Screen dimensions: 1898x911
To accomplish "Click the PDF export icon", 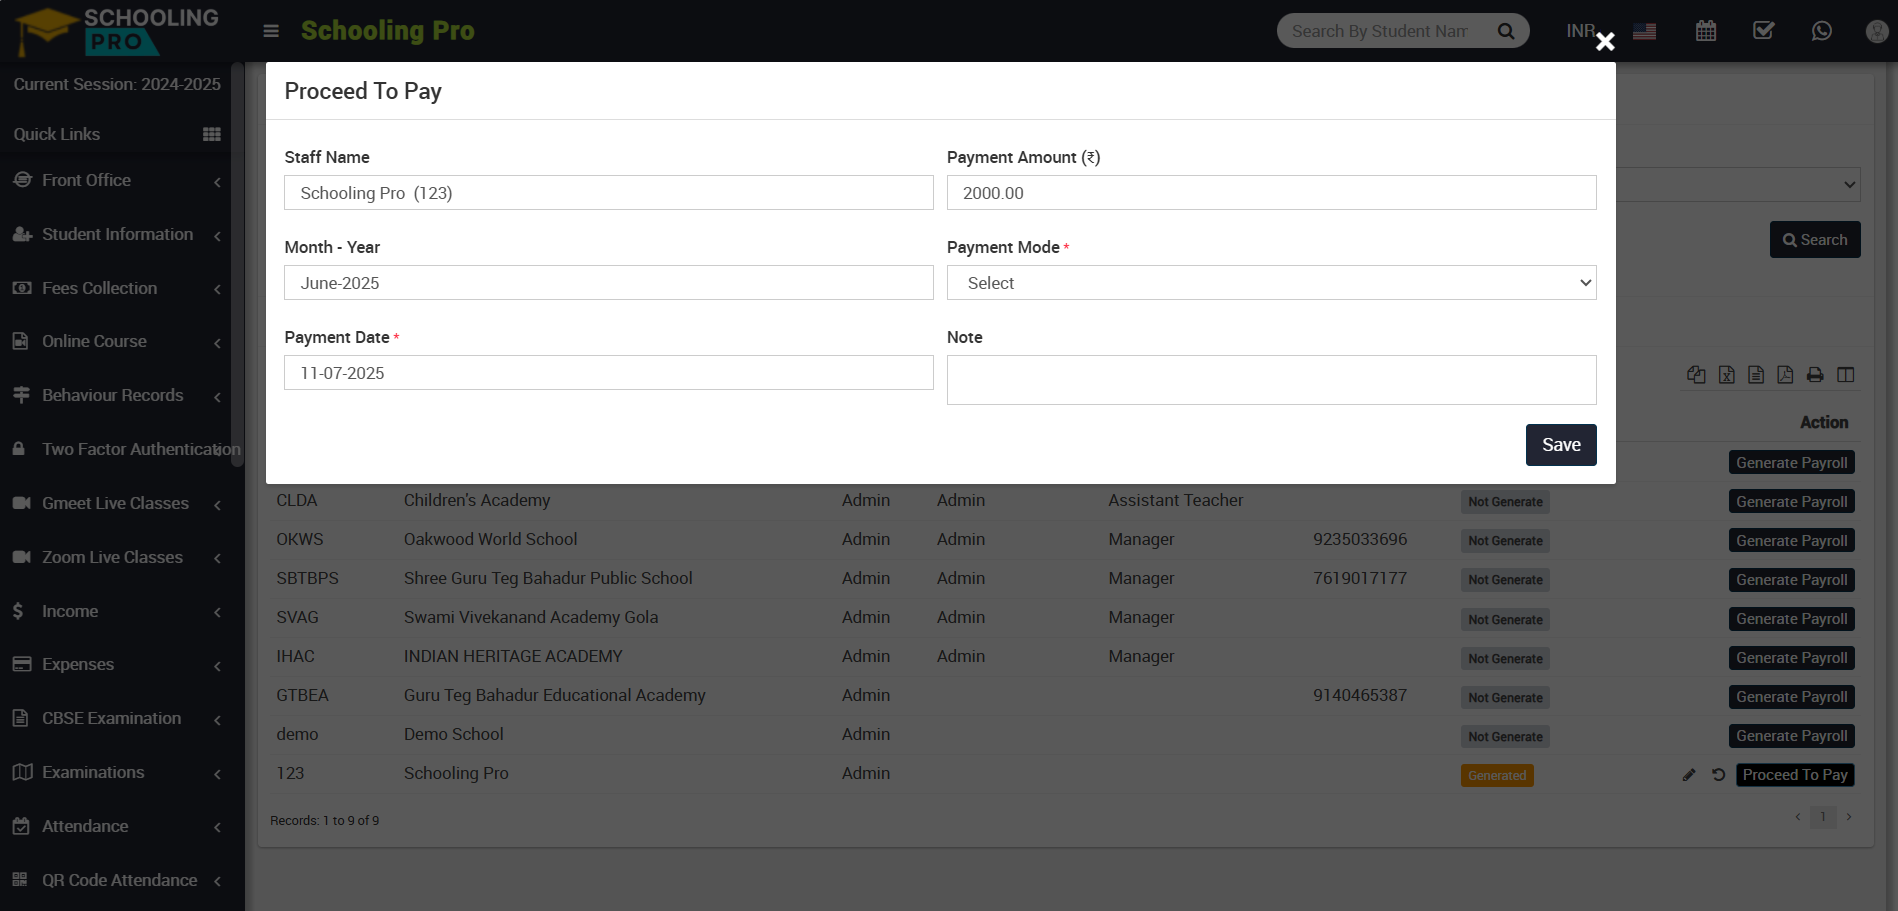I will (x=1785, y=375).
